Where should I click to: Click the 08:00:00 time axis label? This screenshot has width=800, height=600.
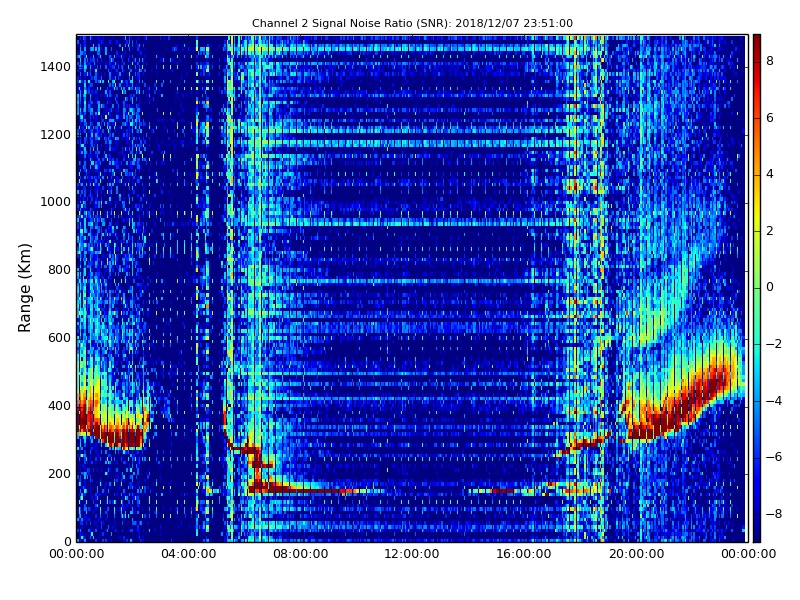click(x=301, y=554)
